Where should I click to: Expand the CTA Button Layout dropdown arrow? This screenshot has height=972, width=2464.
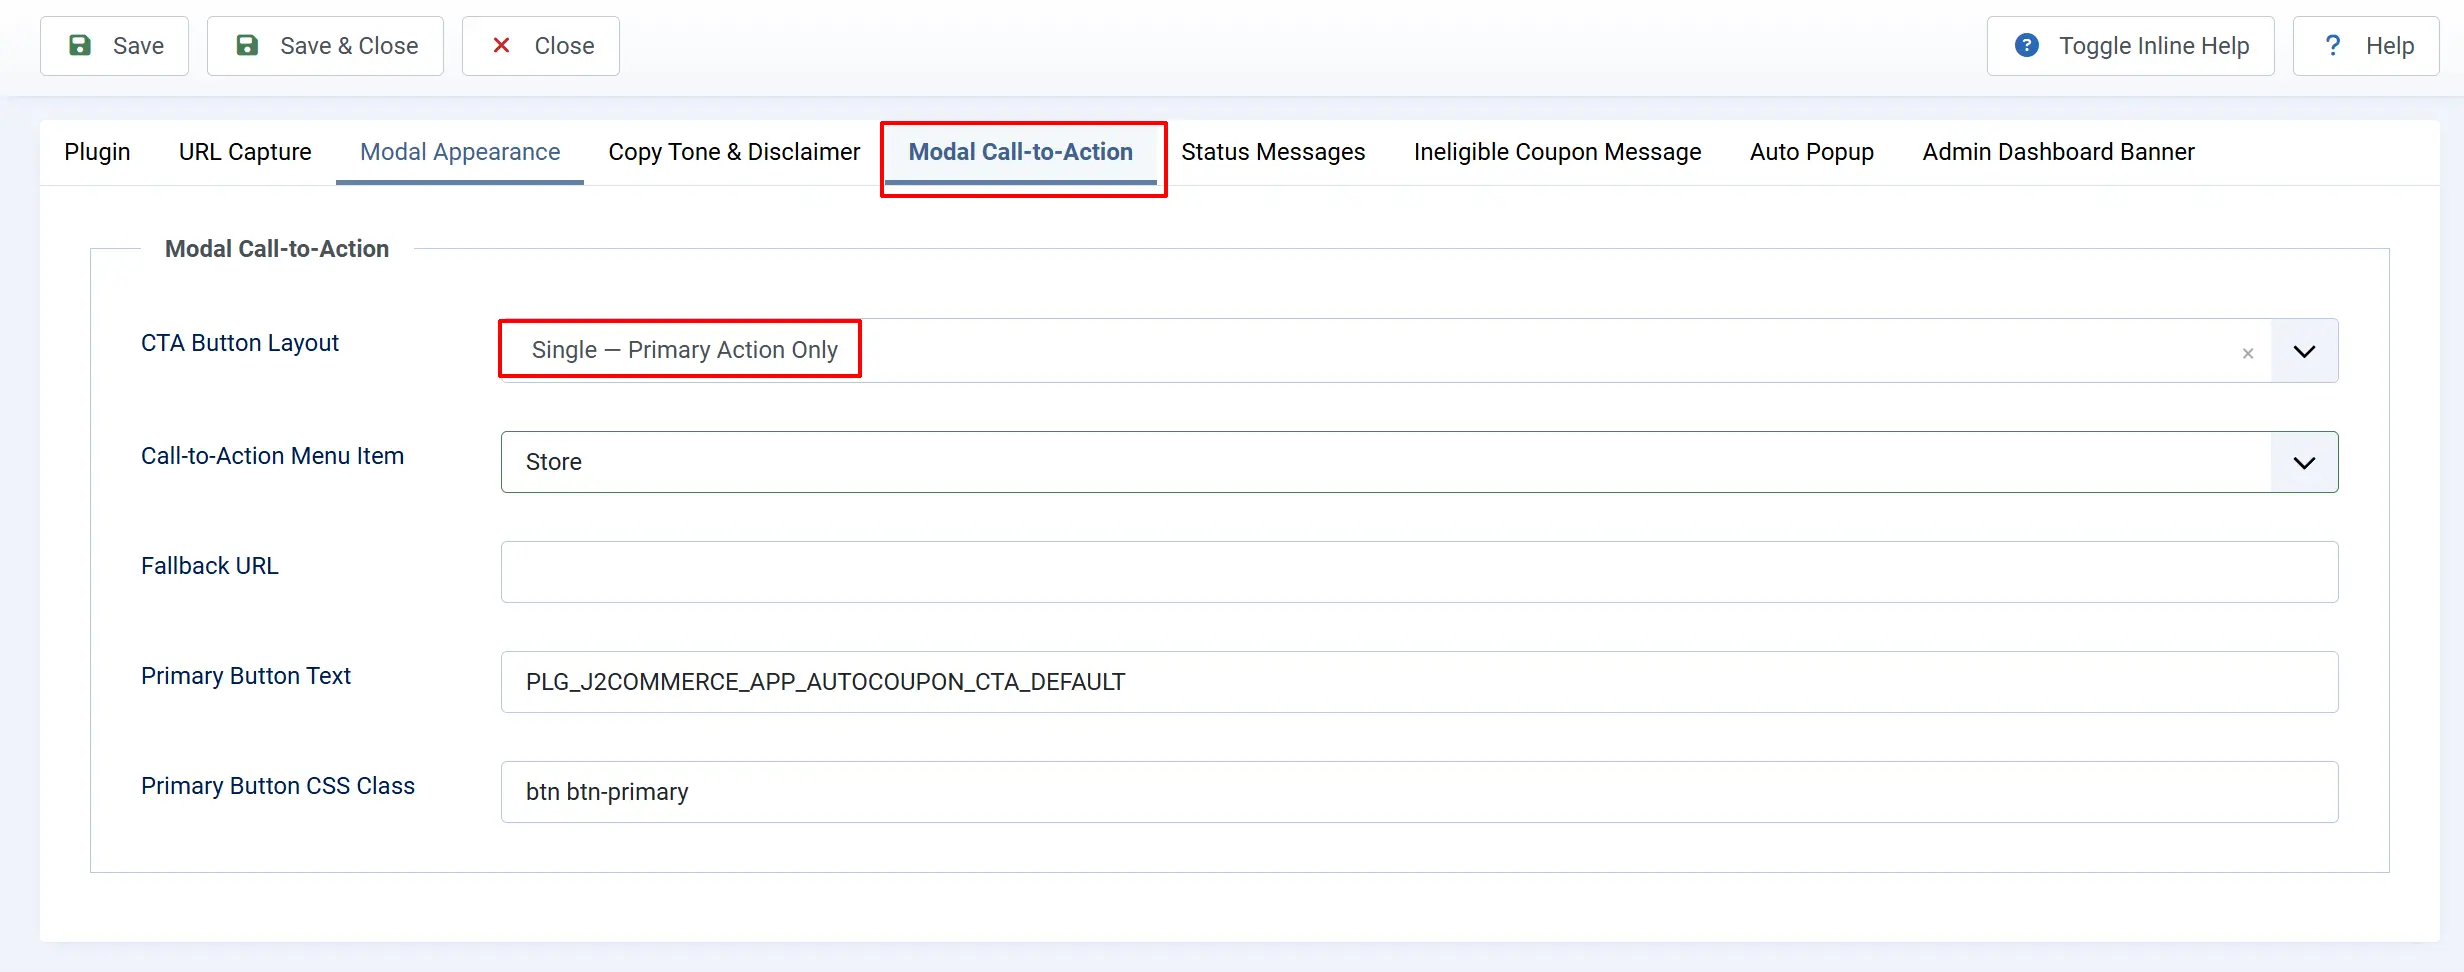2304,351
